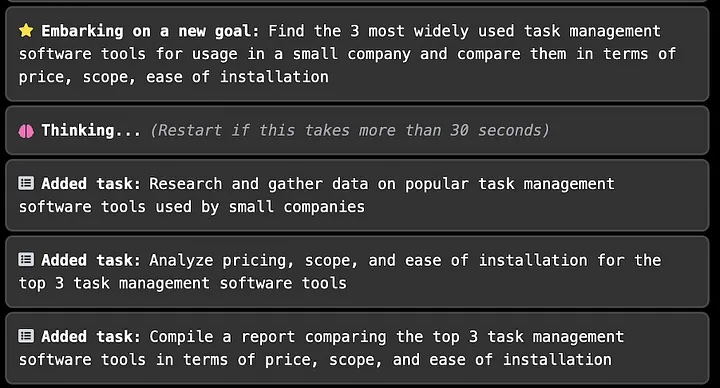The width and height of the screenshot is (720, 388).
Task: Open the 'Analyze pricing, scope, and ease' task message
Action: (357, 271)
